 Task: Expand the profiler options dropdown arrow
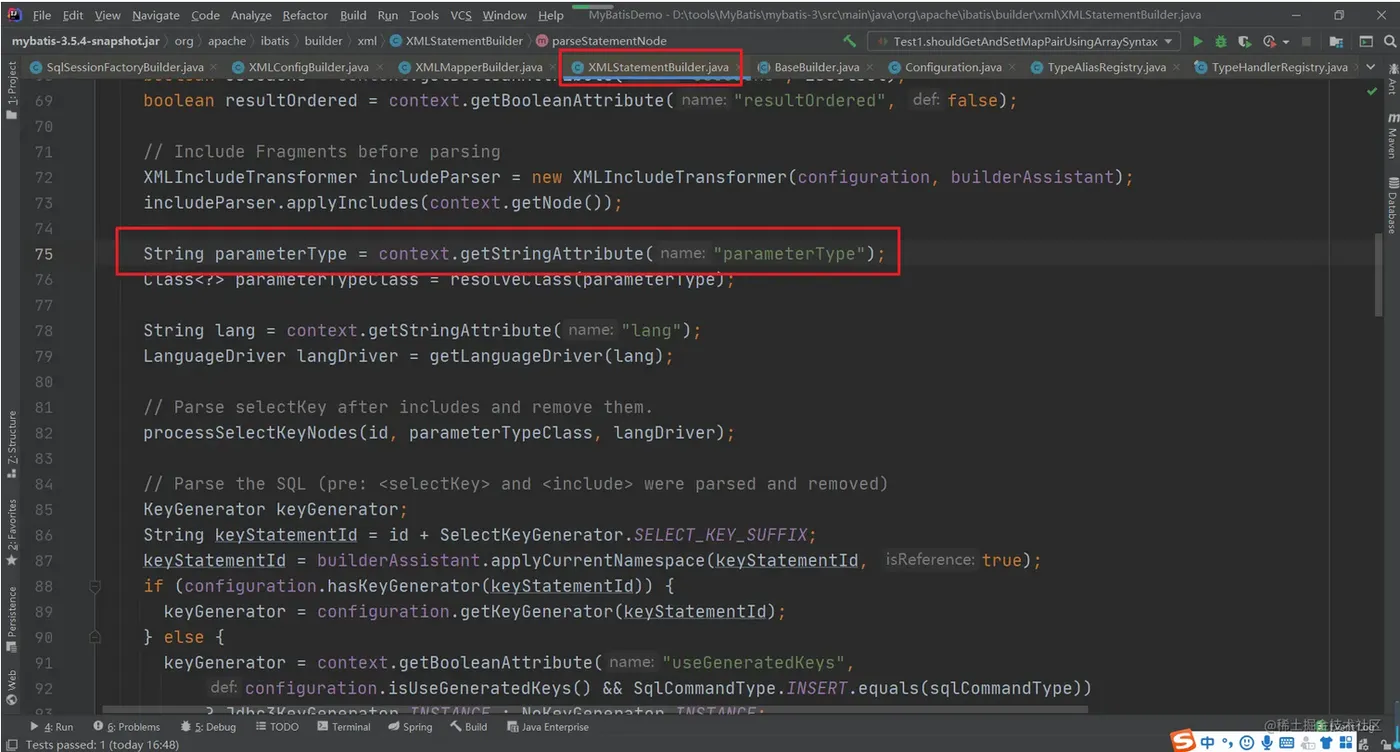click(x=1286, y=41)
